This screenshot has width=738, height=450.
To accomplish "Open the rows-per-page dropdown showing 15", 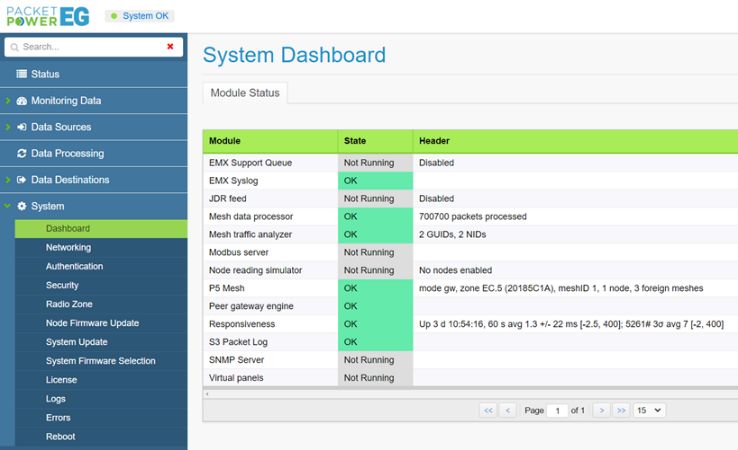I will click(649, 410).
